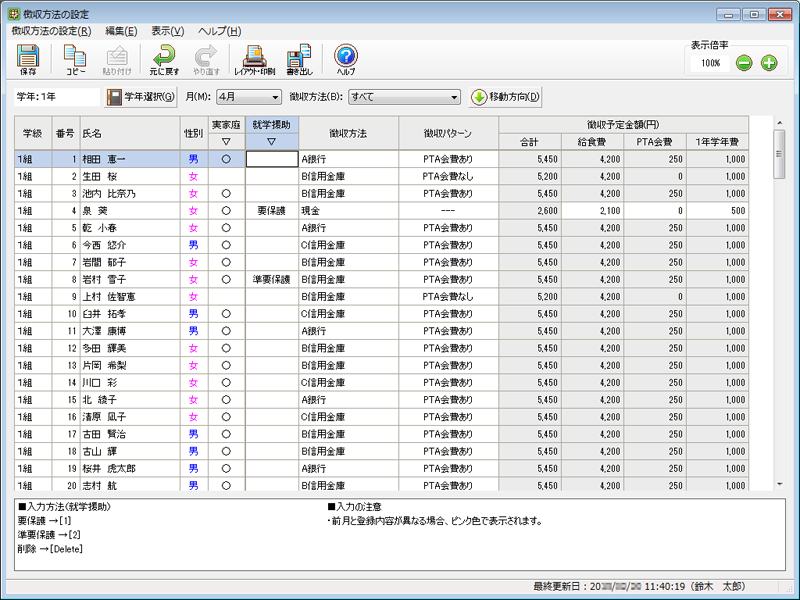Select PTA会費なし cell for 生田 桜

click(x=448, y=177)
